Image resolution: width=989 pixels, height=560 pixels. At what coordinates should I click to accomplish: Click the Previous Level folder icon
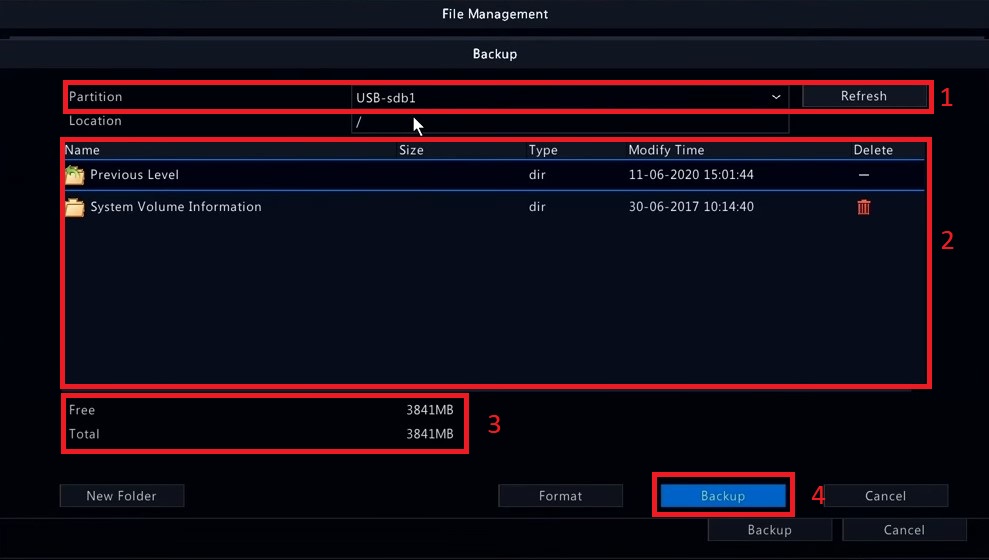[74, 175]
